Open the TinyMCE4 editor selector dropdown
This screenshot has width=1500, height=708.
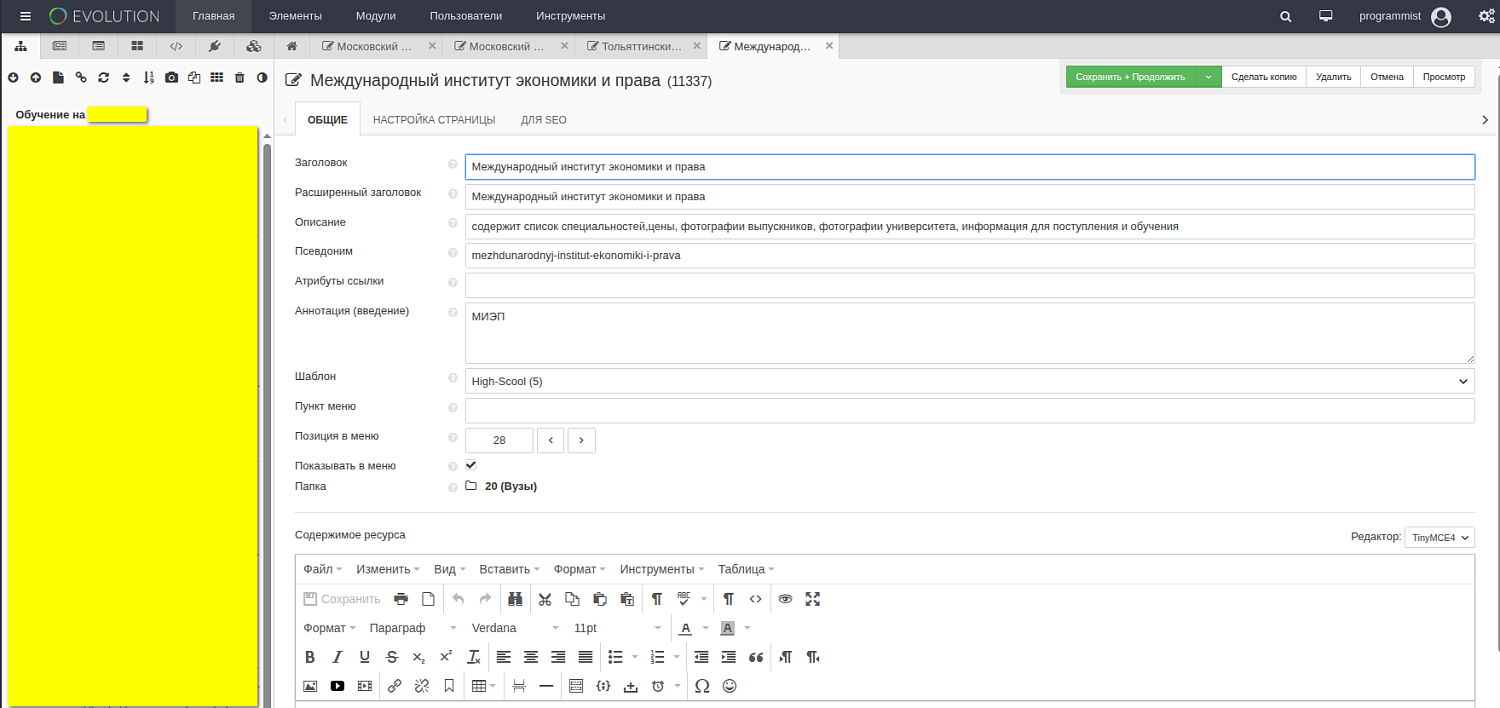click(x=1439, y=537)
